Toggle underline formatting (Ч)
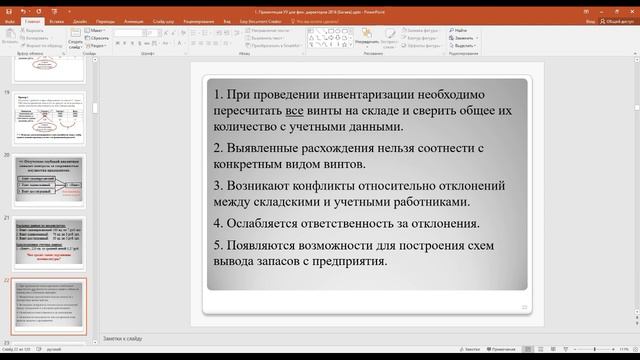640x360 pixels. tap(132, 43)
